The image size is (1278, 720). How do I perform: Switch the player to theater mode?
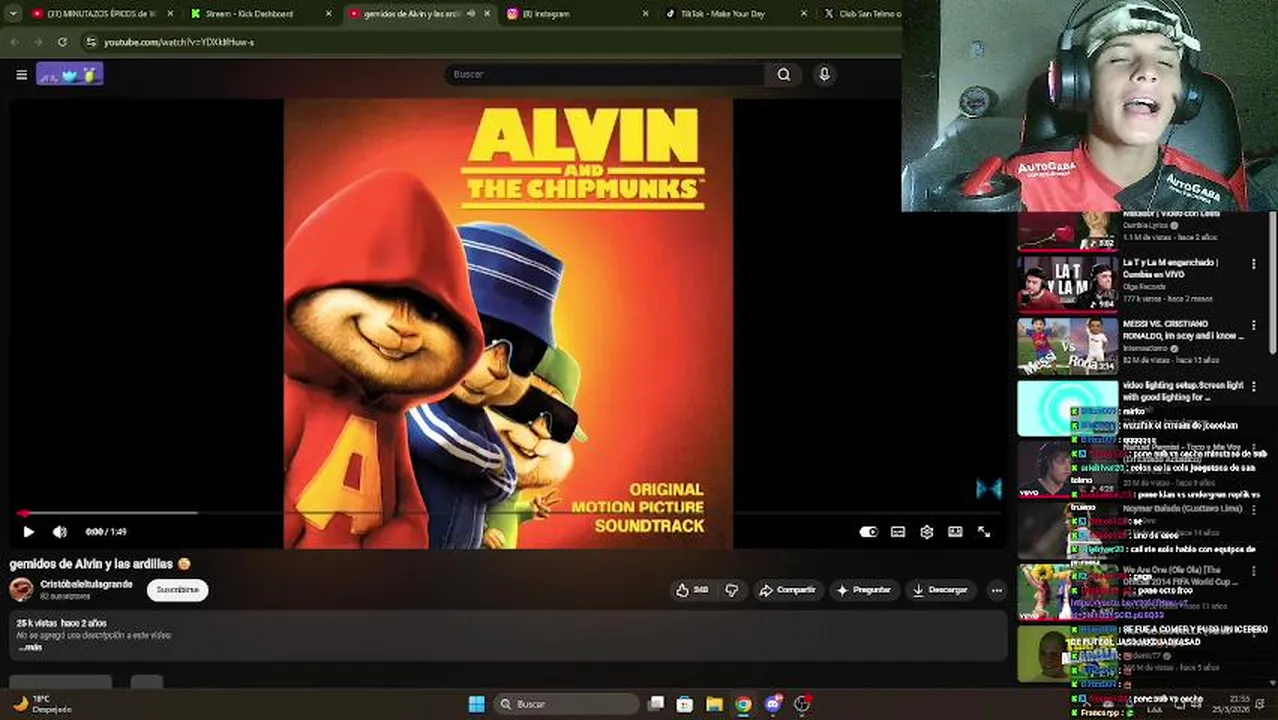coord(955,532)
